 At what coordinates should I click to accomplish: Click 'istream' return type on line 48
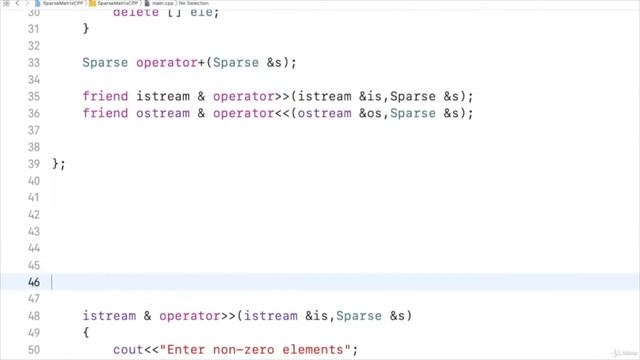pyautogui.click(x=109, y=316)
